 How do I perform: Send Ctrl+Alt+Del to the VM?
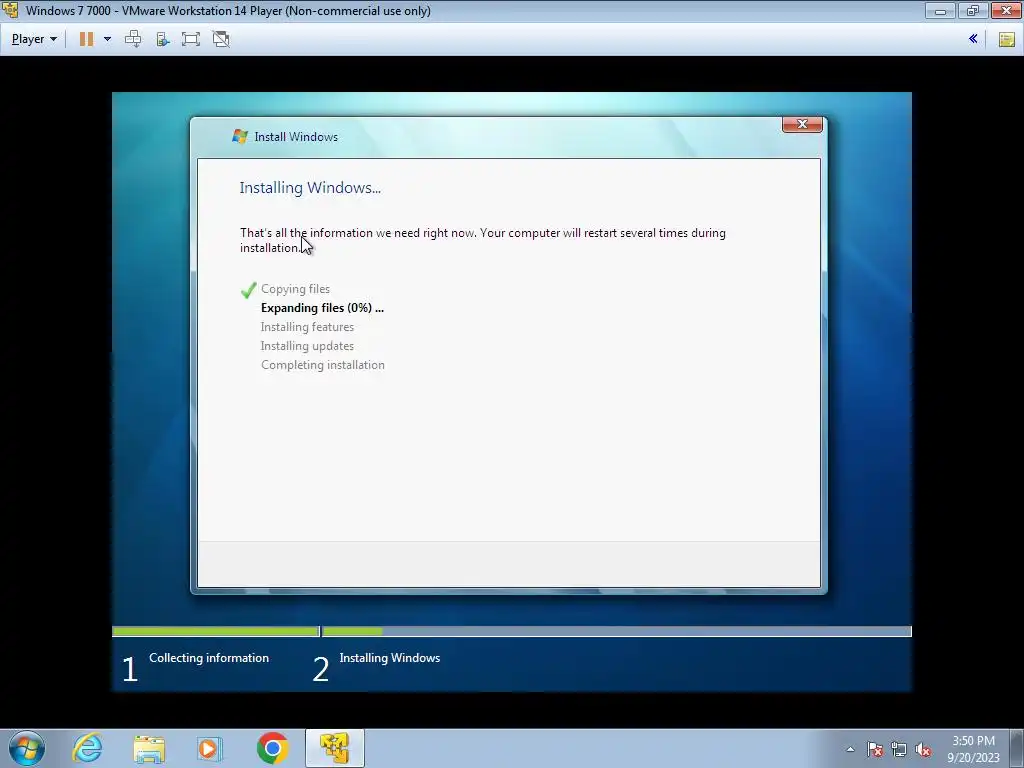pos(133,39)
